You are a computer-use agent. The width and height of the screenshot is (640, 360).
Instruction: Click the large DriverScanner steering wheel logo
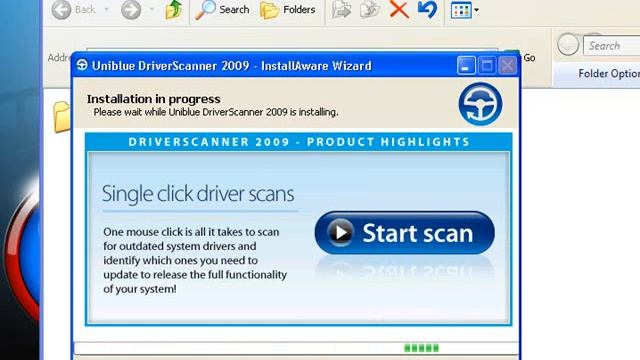coord(480,104)
